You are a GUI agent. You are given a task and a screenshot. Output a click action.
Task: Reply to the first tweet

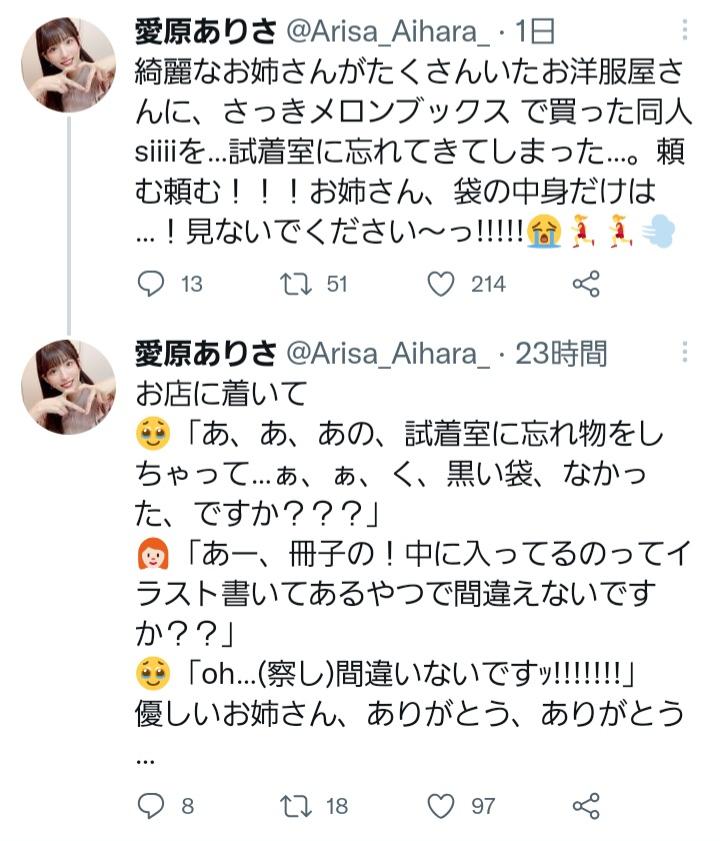(x=150, y=285)
